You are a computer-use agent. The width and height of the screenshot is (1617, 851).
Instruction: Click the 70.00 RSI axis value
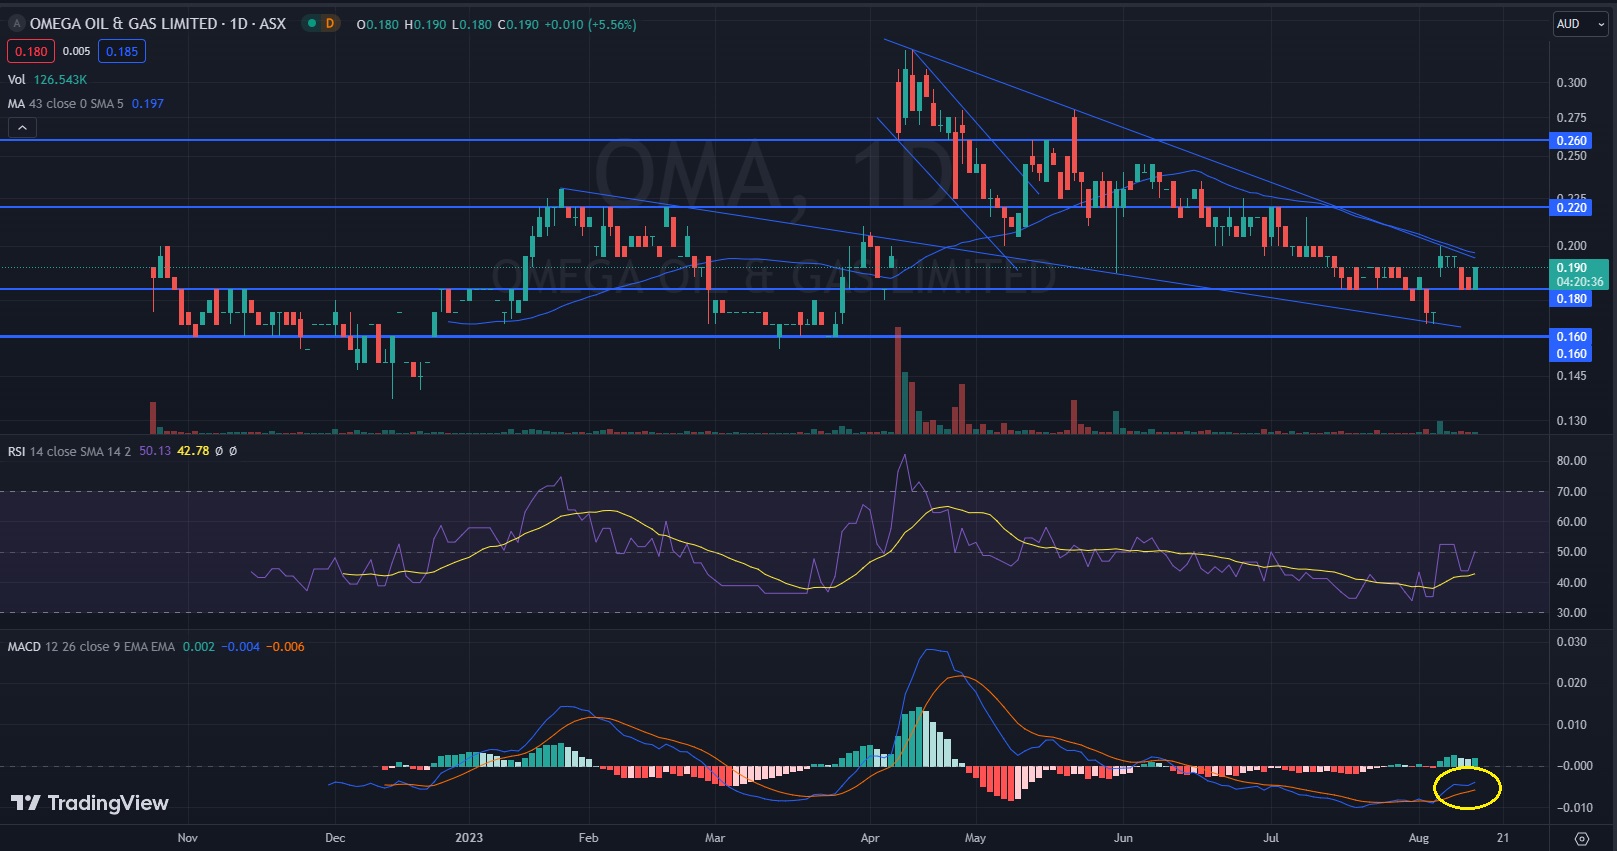tap(1571, 492)
